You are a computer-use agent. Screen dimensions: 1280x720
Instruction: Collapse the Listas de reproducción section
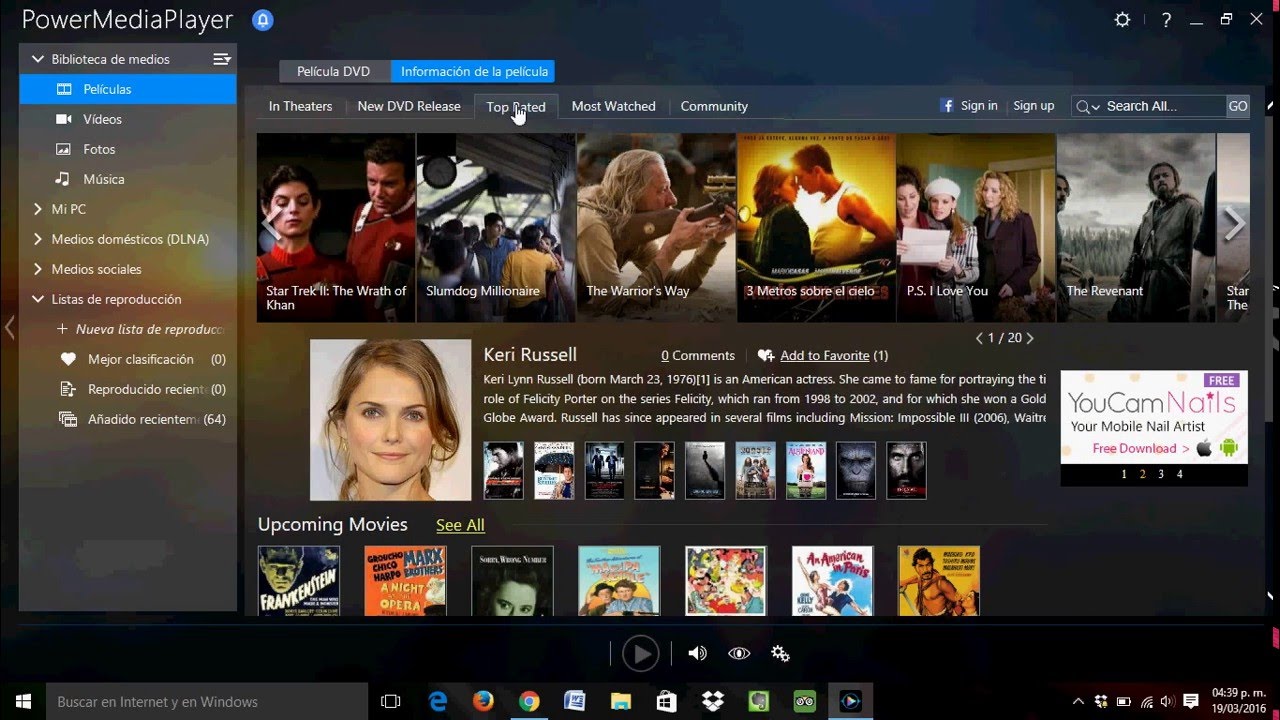(x=38, y=299)
